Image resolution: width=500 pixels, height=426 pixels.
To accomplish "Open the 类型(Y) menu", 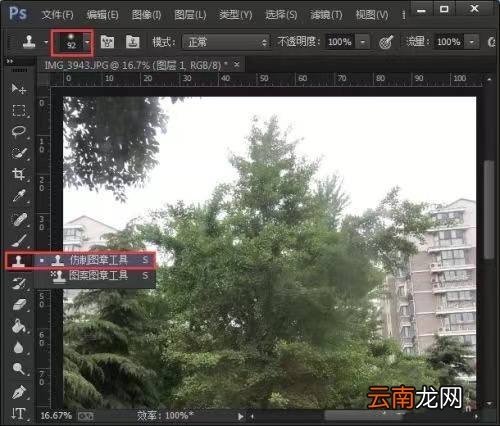I will coord(235,15).
